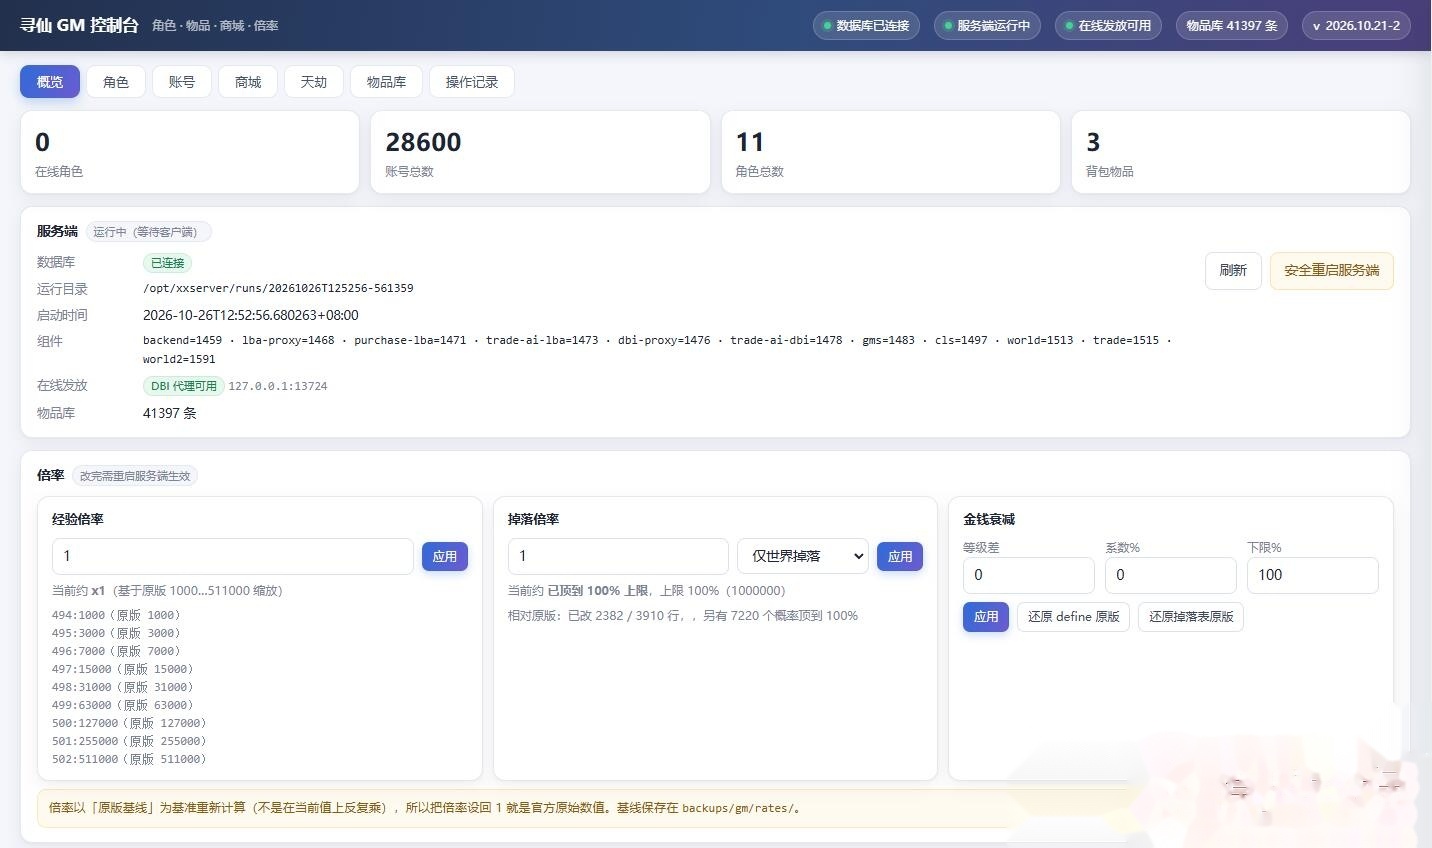Click the 运行中 (等待客户端) status tag

pyautogui.click(x=148, y=232)
